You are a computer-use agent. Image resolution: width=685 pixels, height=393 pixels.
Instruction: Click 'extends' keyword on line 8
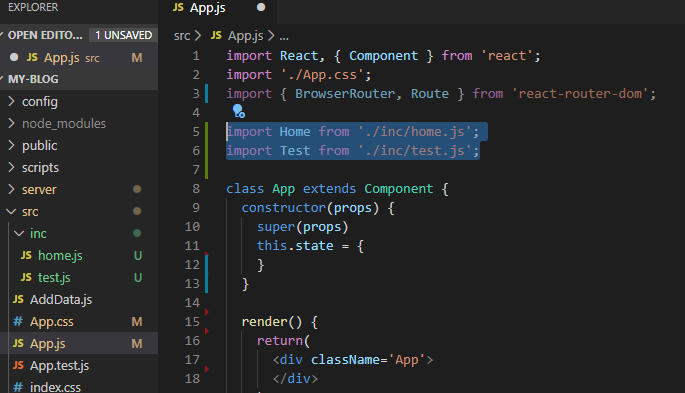click(x=329, y=189)
